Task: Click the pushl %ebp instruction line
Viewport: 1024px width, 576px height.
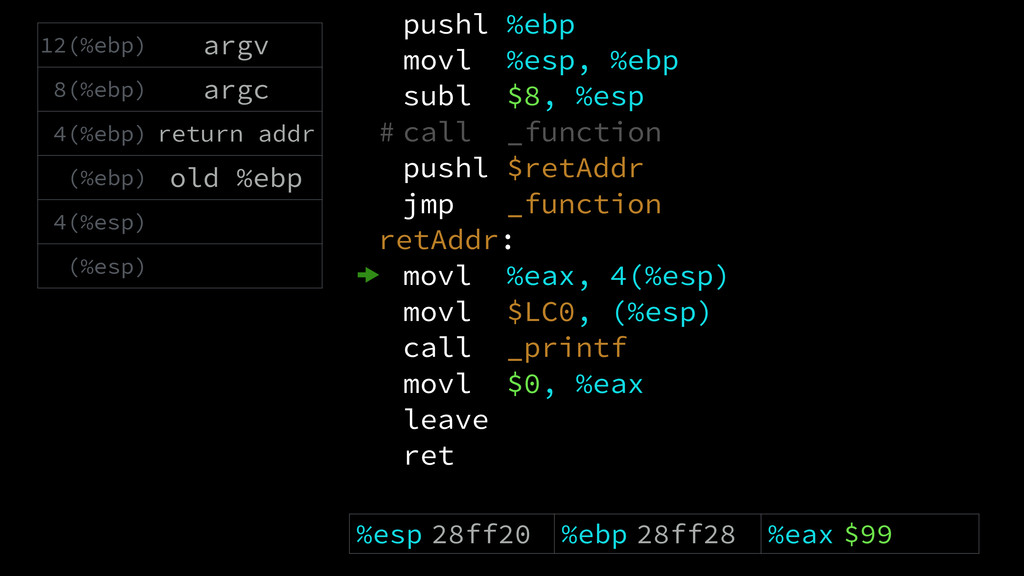Action: pos(489,25)
